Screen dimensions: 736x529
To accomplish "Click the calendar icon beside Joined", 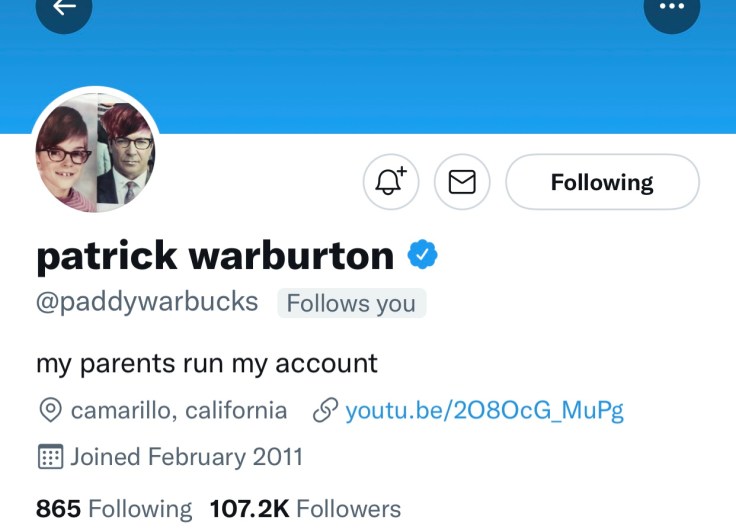I will click(x=49, y=458).
